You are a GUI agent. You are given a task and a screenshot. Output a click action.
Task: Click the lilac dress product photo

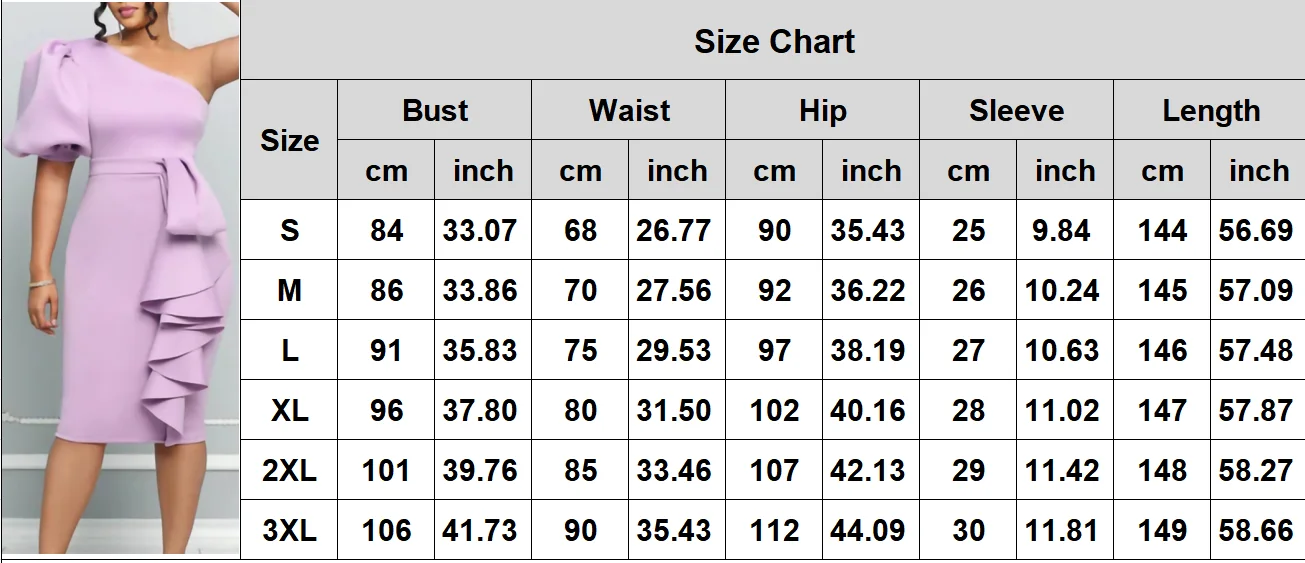point(120,278)
